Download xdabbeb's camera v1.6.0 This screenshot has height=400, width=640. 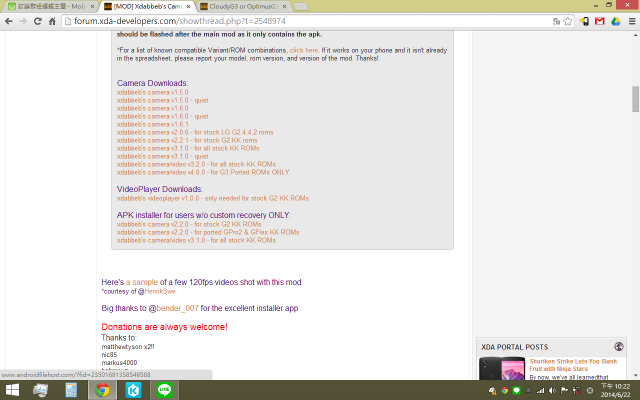153,108
